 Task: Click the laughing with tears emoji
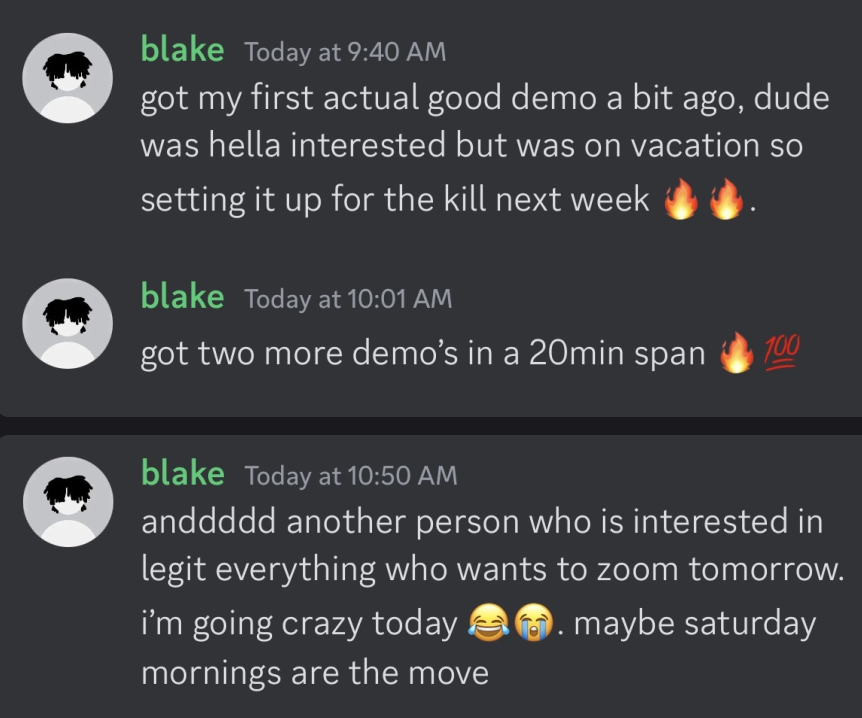click(x=488, y=625)
